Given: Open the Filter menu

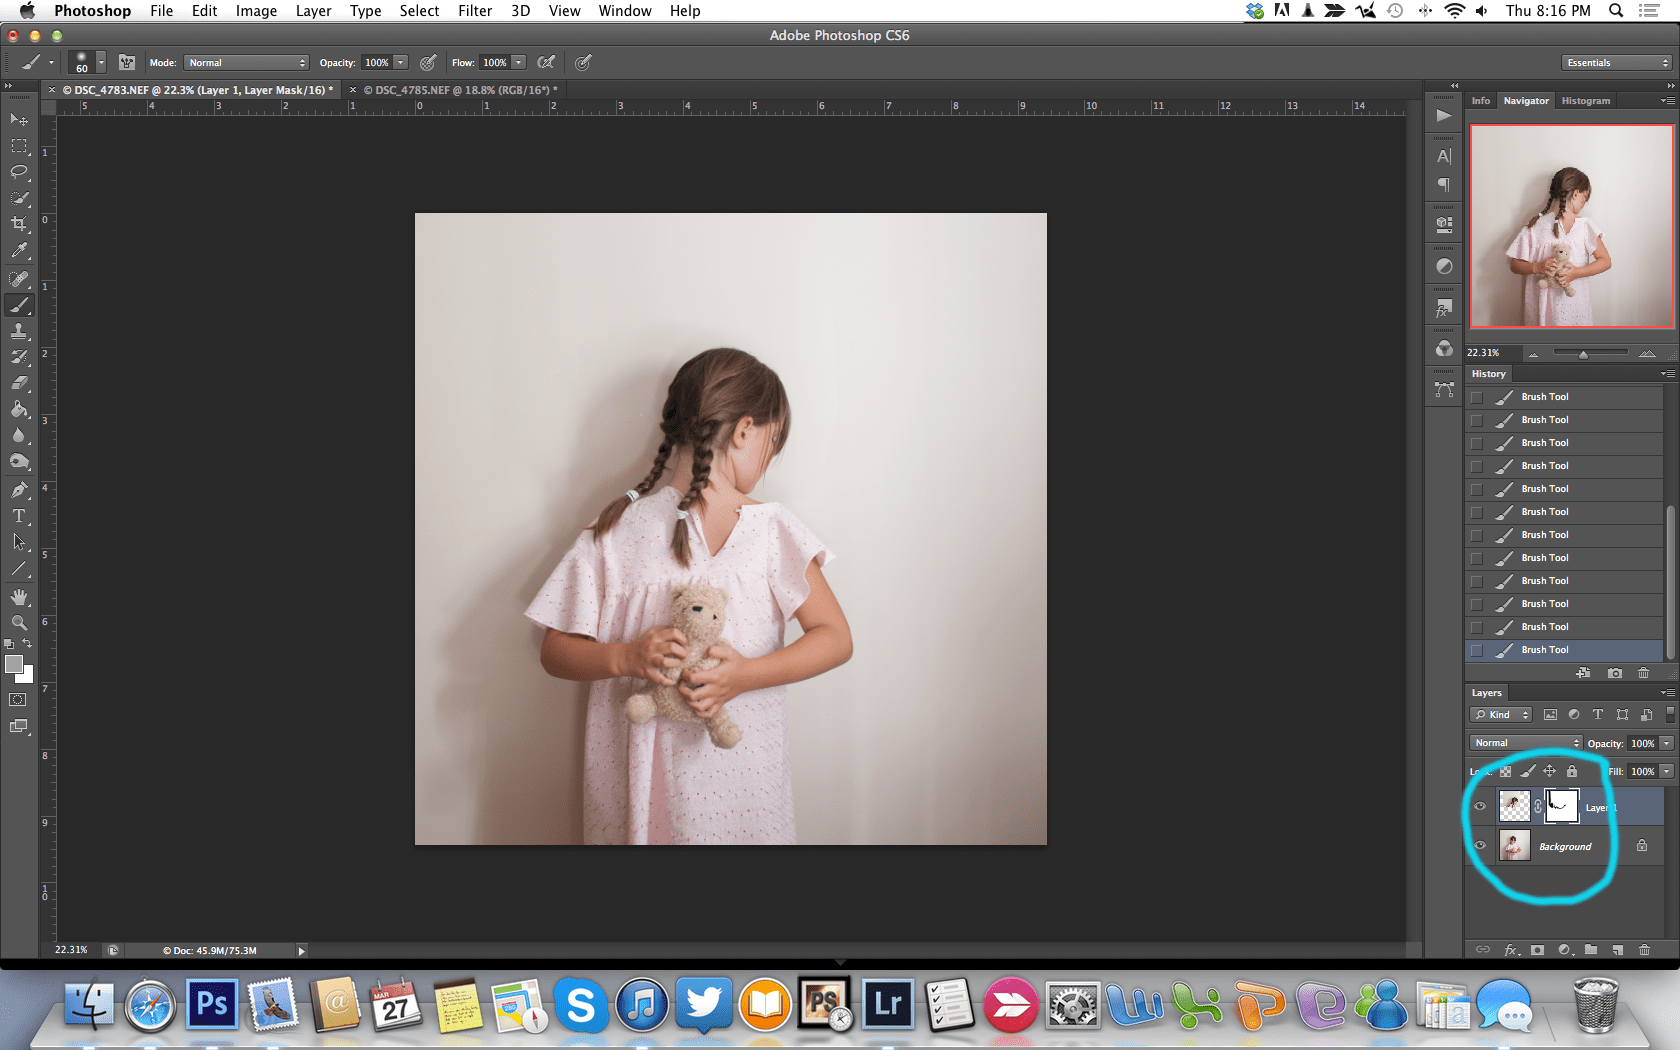Looking at the screenshot, I should 474,11.
